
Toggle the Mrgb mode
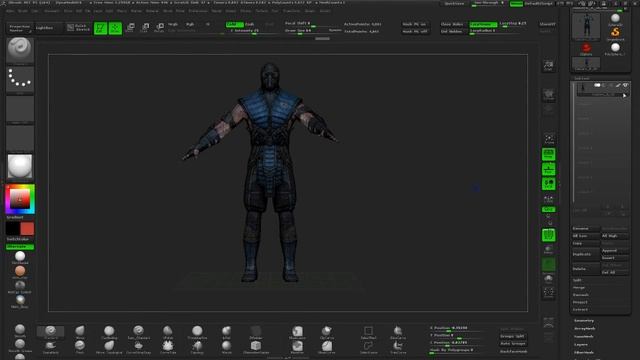(x=173, y=24)
